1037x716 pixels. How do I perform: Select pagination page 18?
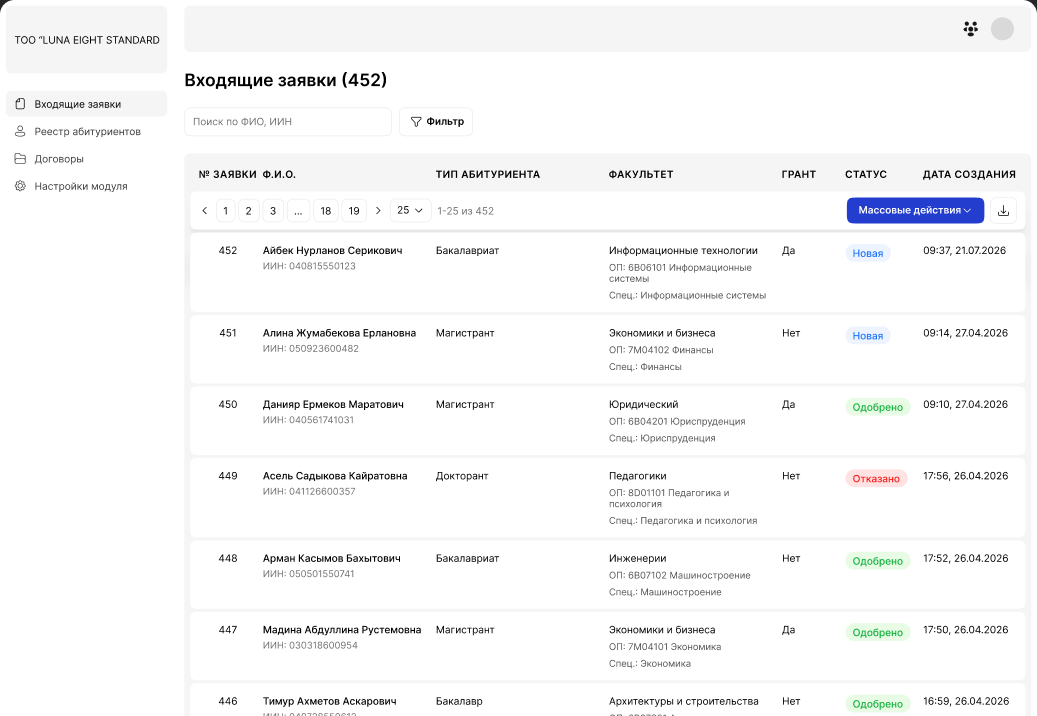(325, 211)
